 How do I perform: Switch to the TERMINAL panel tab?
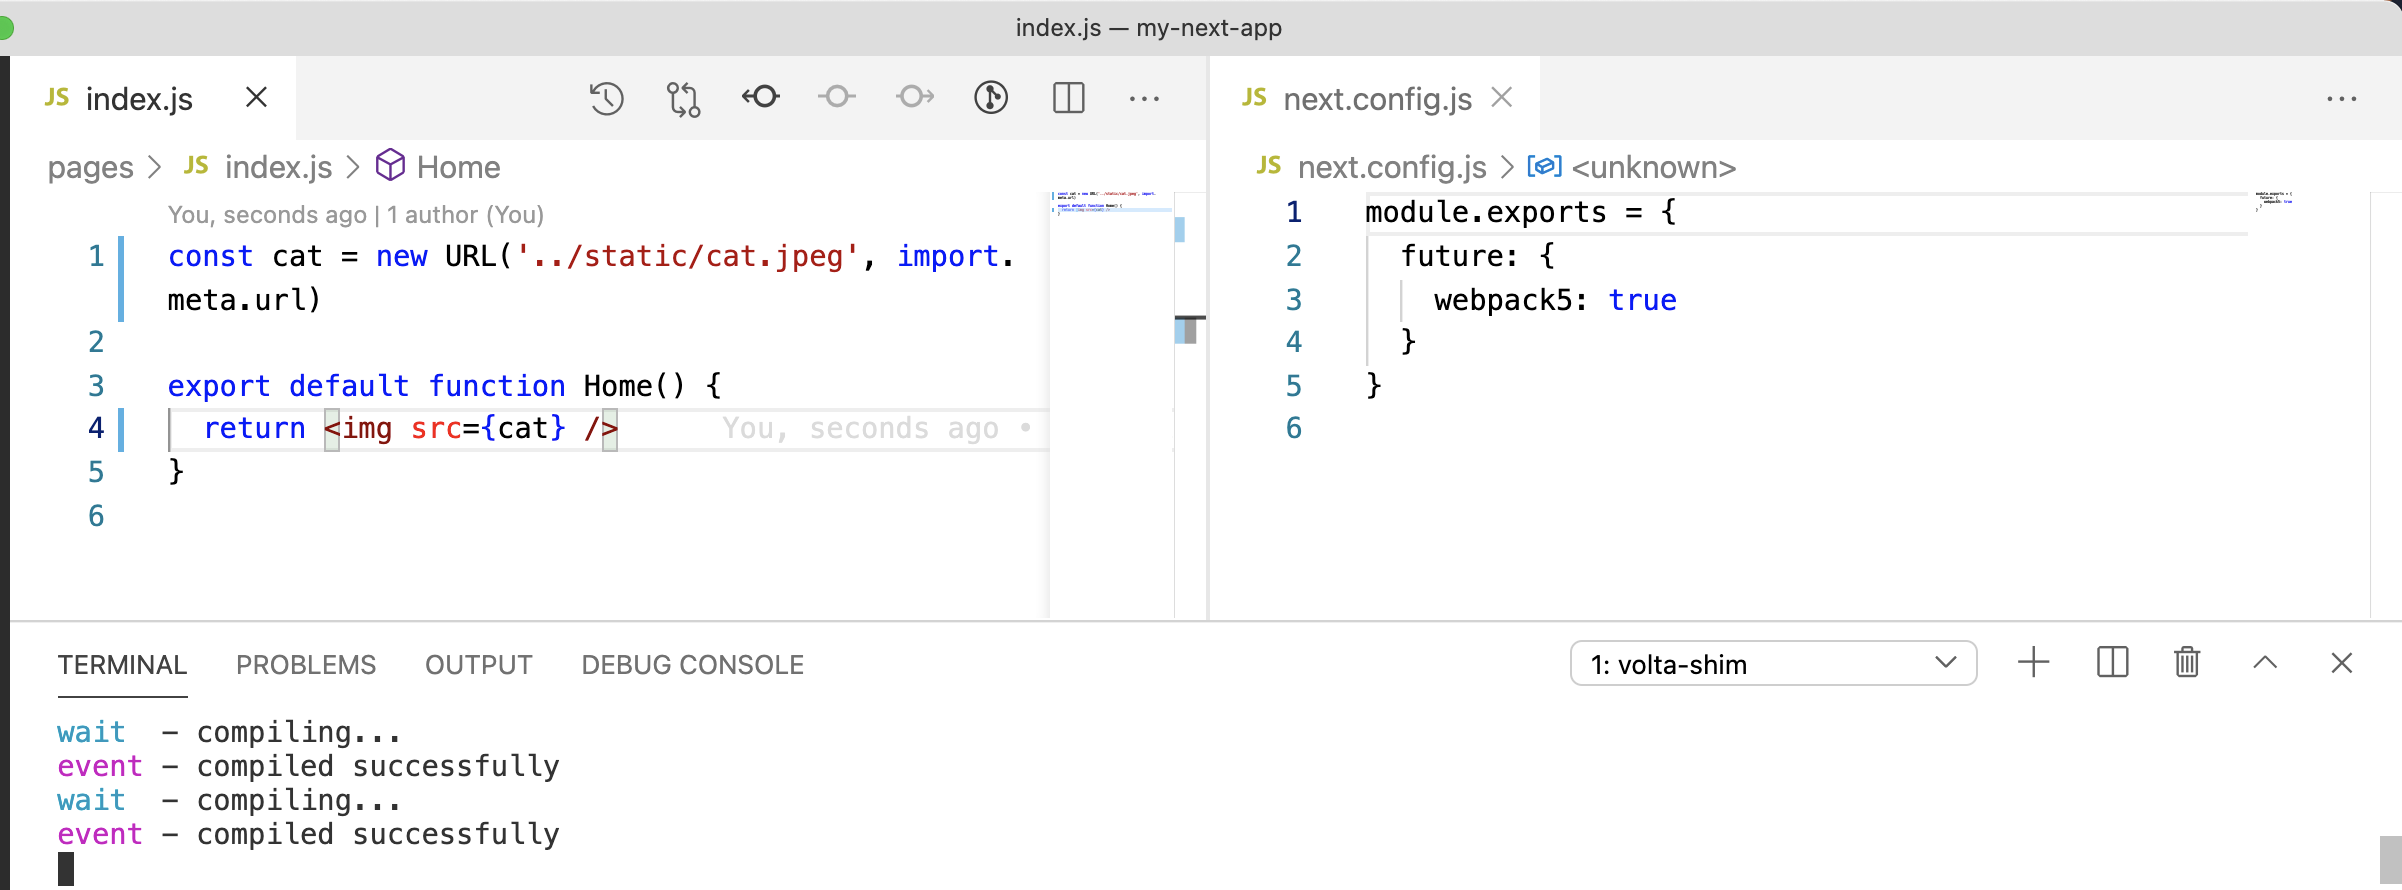122,665
